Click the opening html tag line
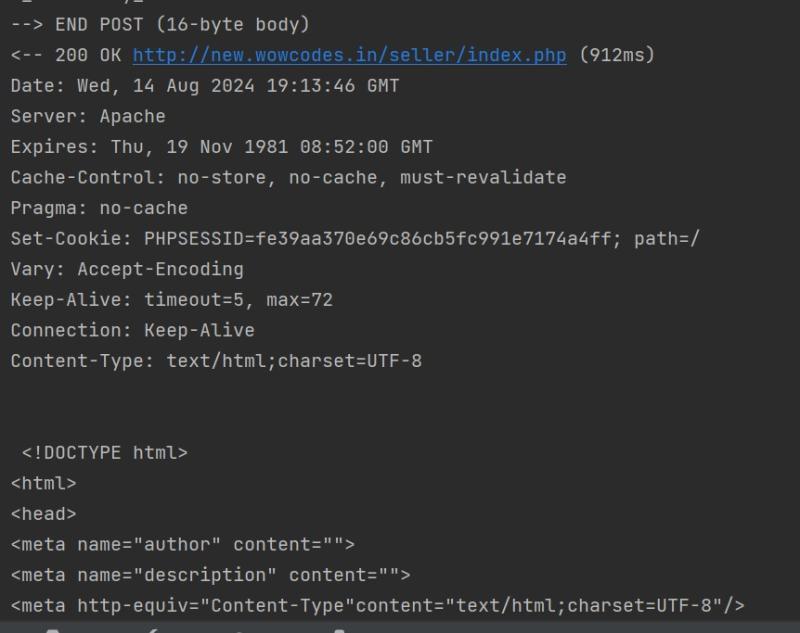This screenshot has width=800, height=633. click(x=43, y=484)
